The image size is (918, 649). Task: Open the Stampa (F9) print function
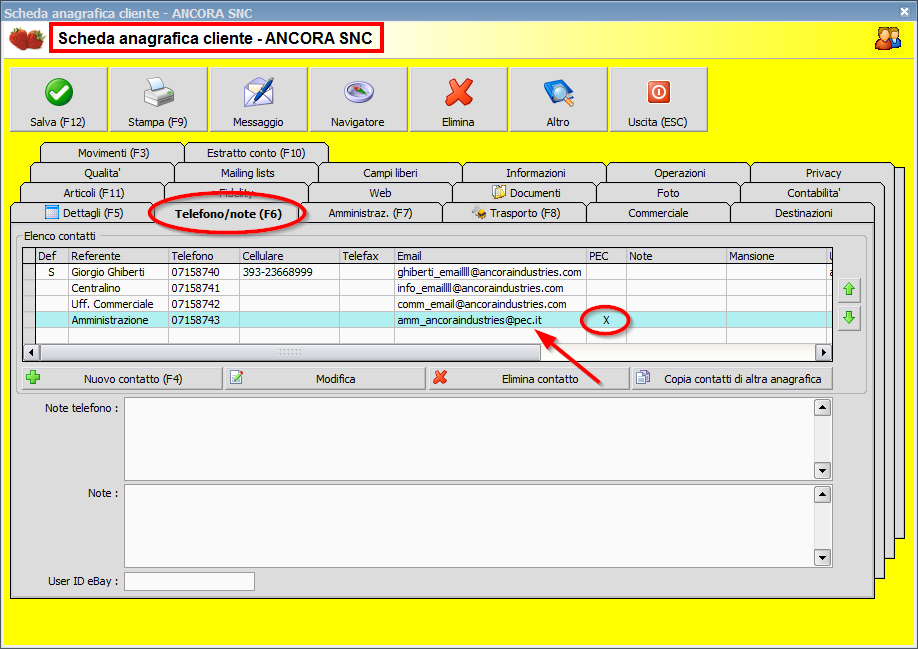[157, 91]
